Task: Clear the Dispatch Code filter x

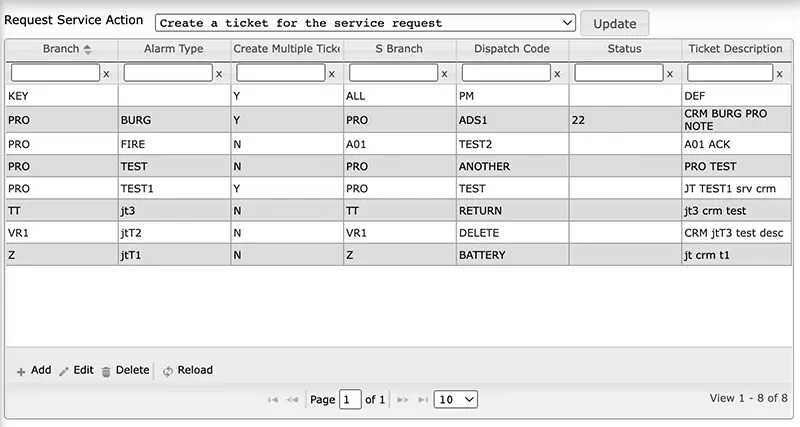Action: pos(557,74)
